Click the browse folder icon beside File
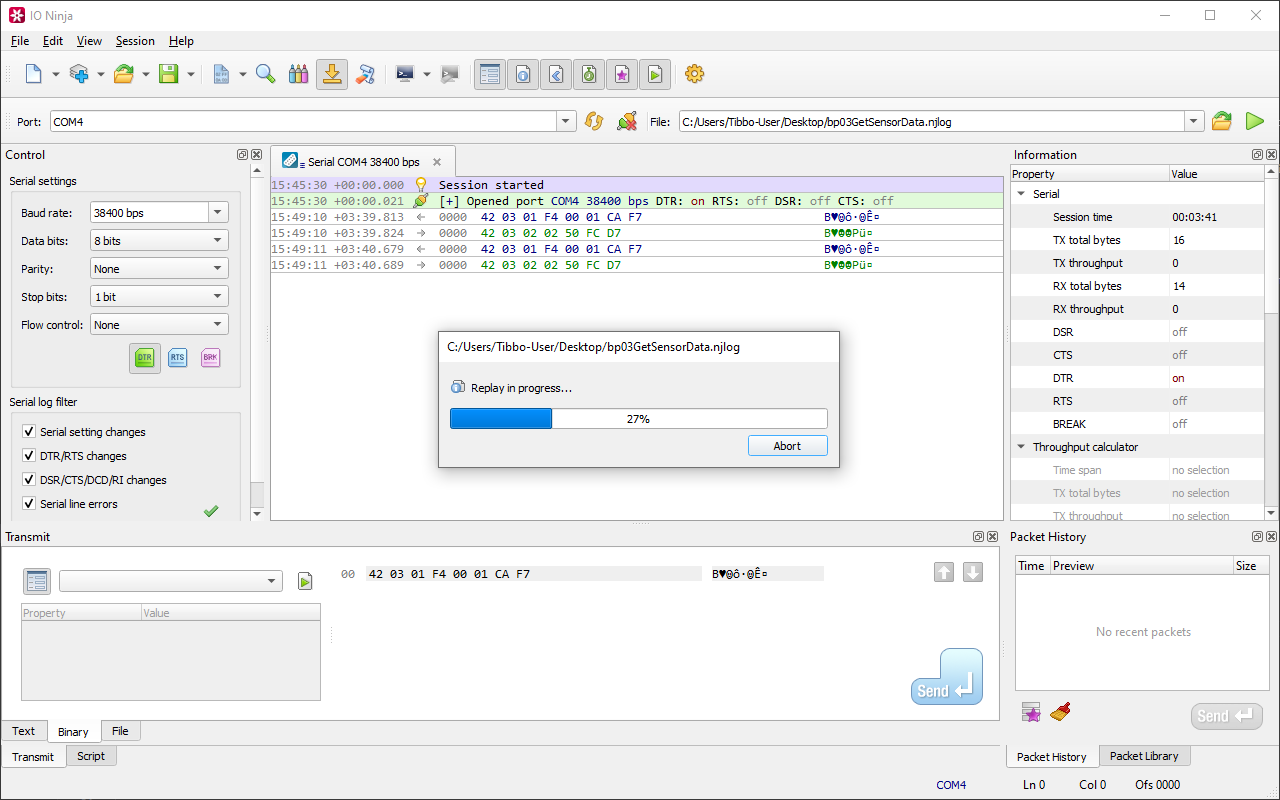Viewport: 1280px width, 800px height. 1222,121
